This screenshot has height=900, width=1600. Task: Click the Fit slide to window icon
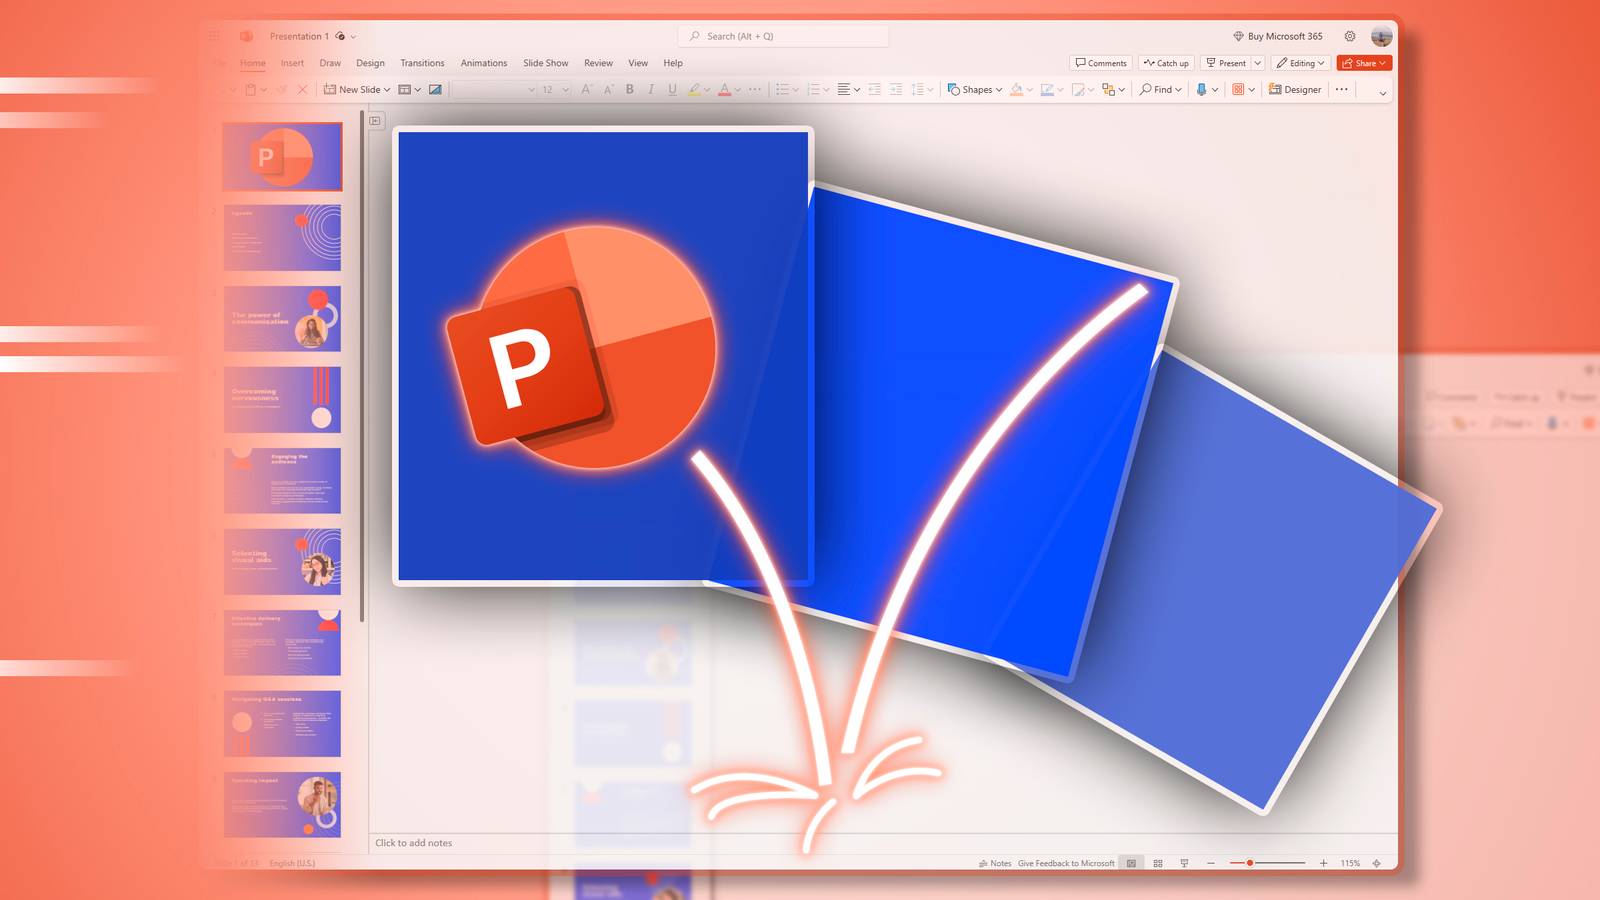pos(1377,863)
